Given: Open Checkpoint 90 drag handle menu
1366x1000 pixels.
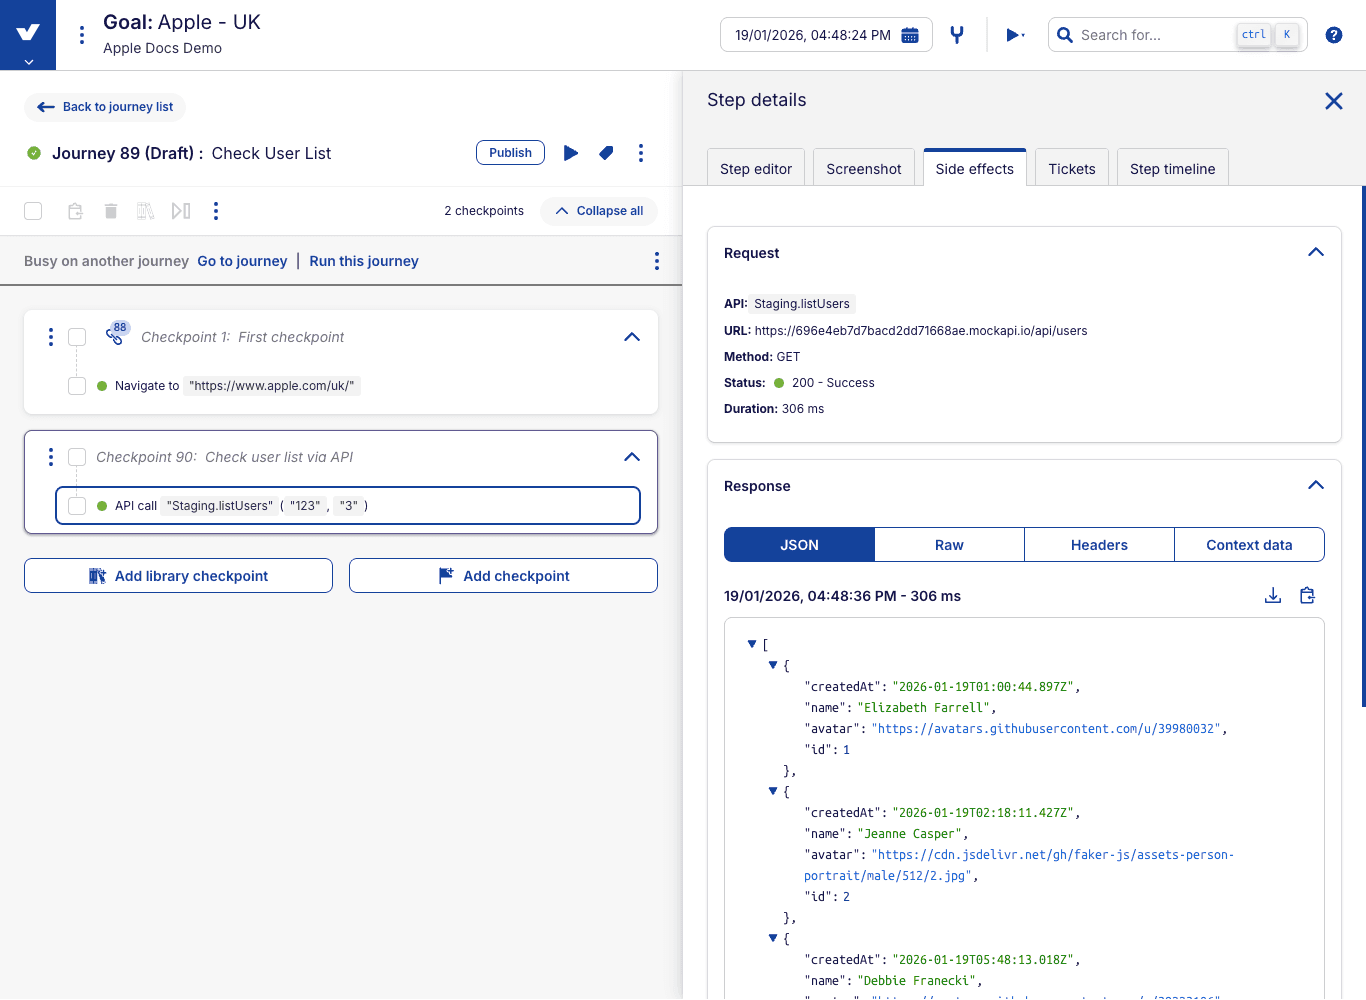Looking at the screenshot, I should tap(51, 457).
